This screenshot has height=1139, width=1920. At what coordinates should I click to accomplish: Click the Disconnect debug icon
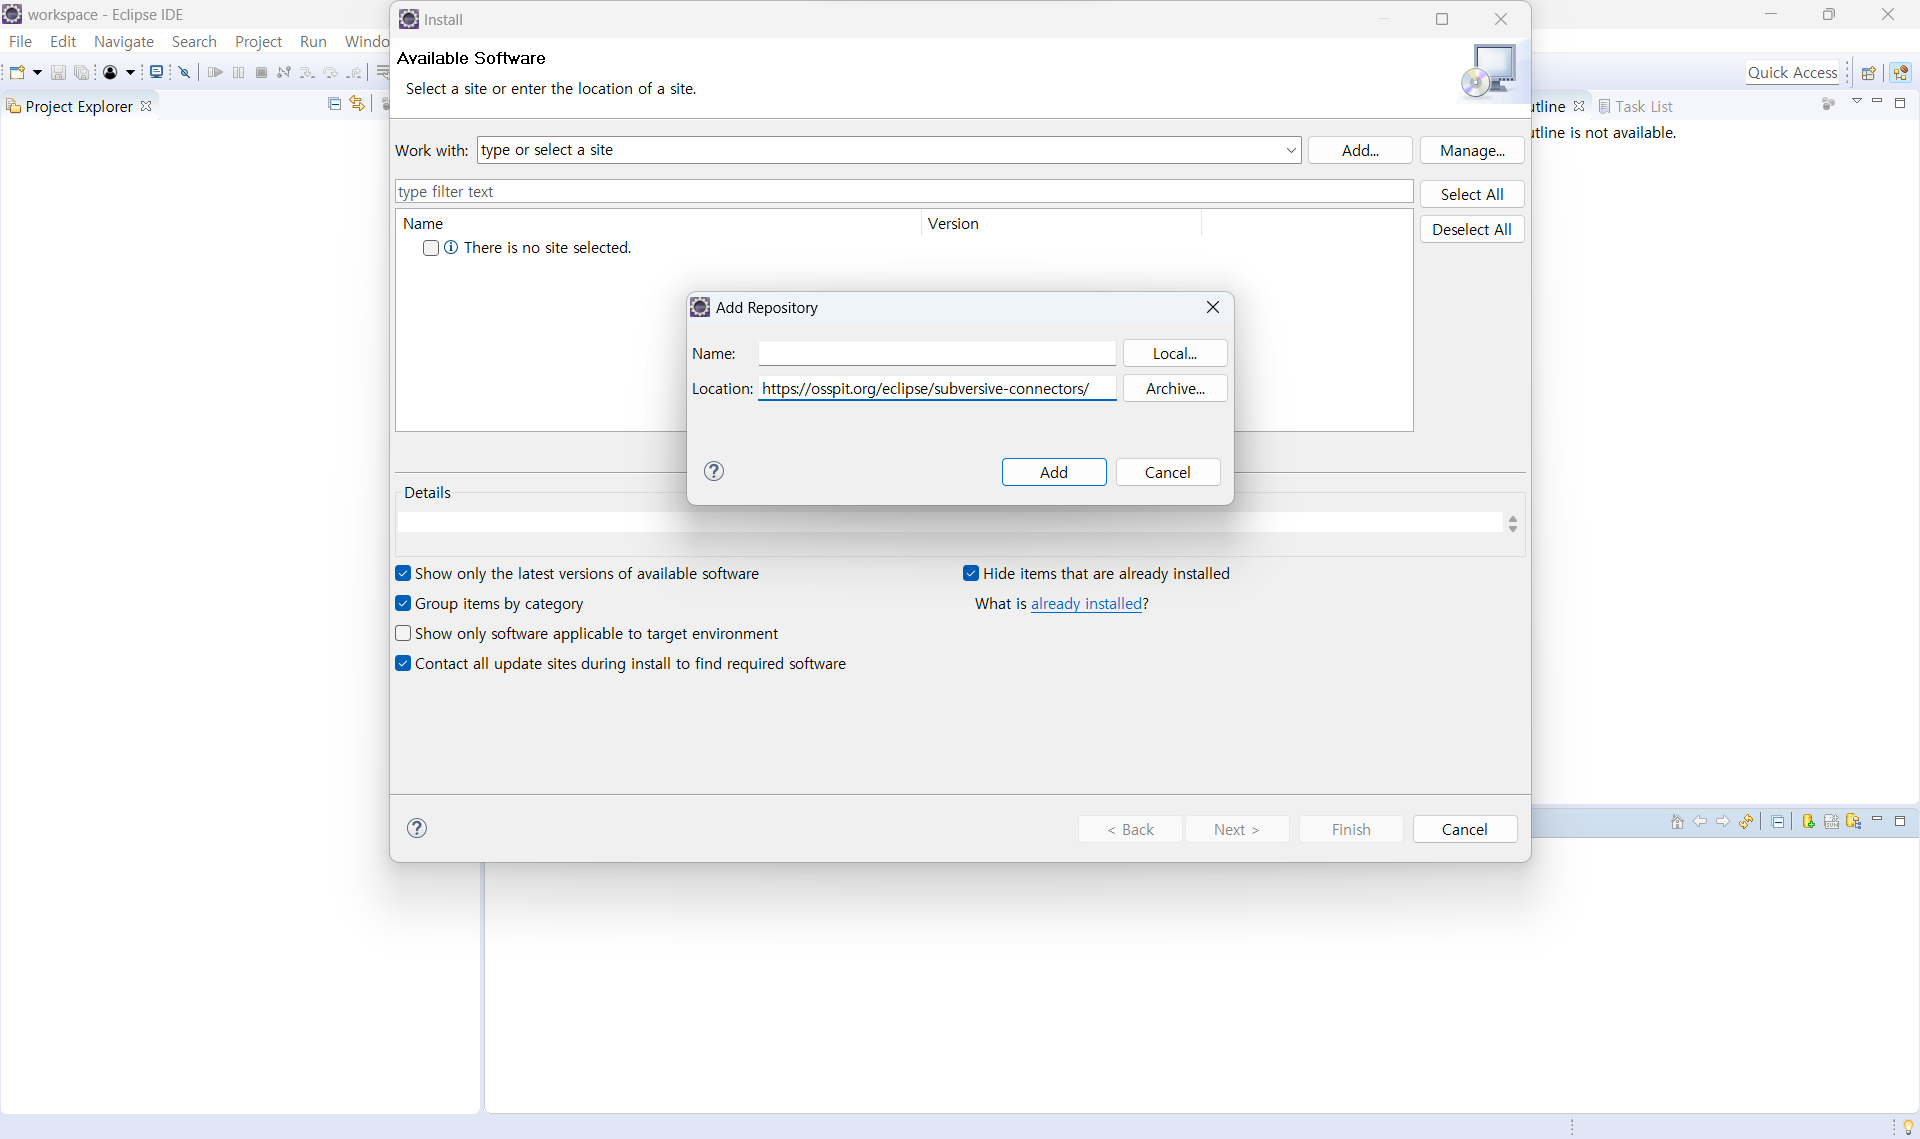284,72
